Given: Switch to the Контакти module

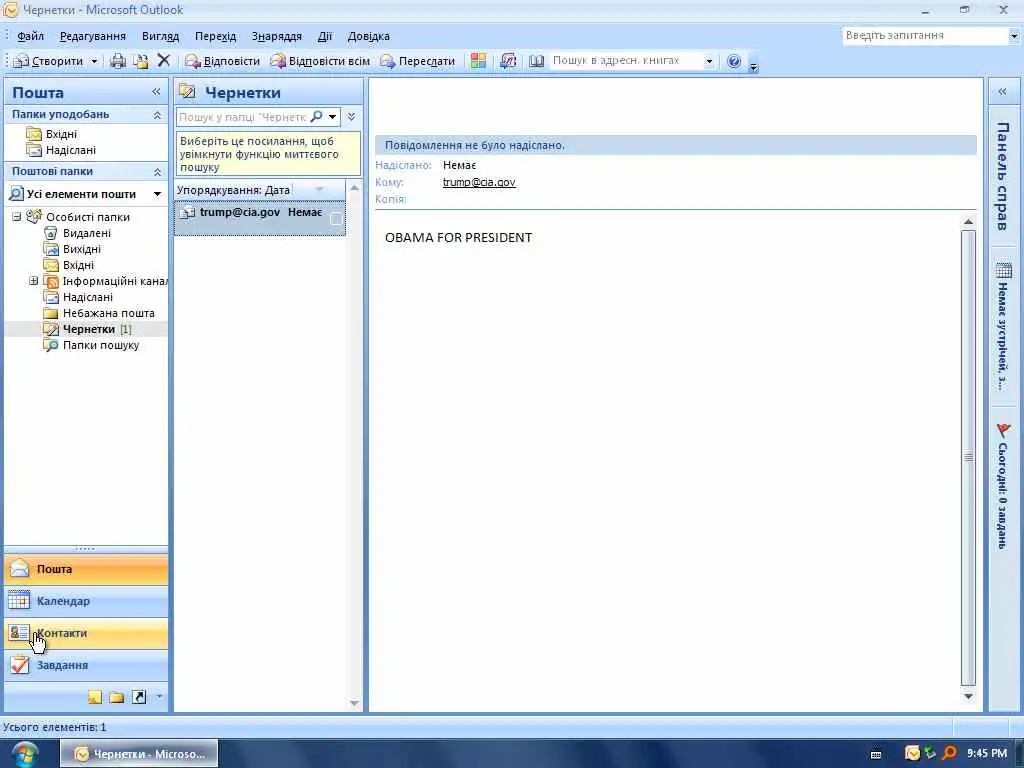Looking at the screenshot, I should pos(86,633).
